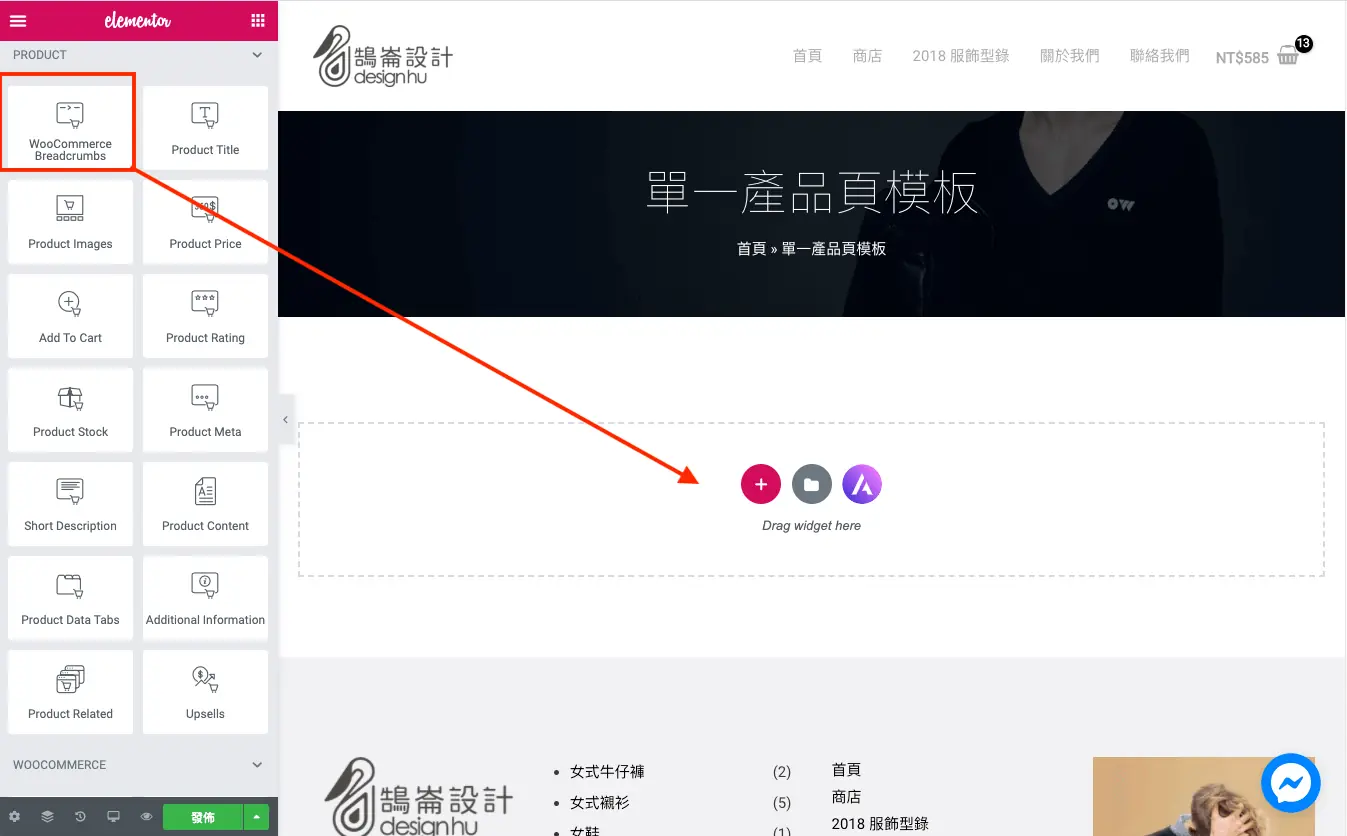Select the Product Data Tabs widget
Image resolution: width=1347 pixels, height=836 pixels.
coord(70,598)
